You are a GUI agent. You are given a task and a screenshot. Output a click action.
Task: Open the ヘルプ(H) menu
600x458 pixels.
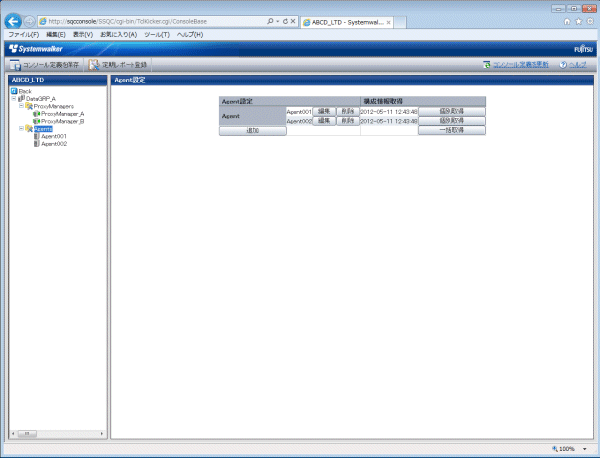click(190, 35)
